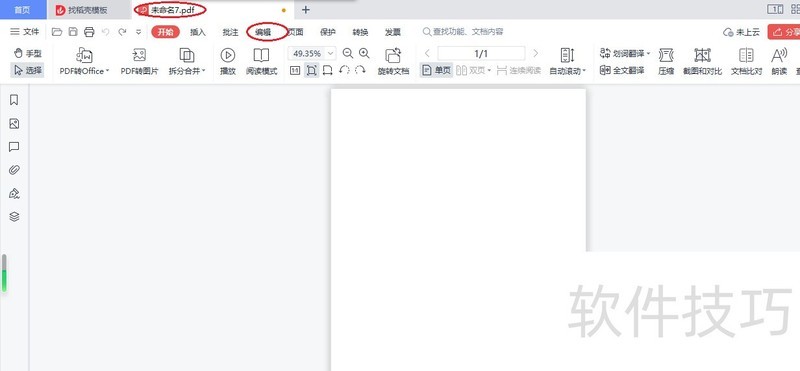800x371 pixels.
Task: Rotate the view counterclockwise
Action: (x=344, y=70)
